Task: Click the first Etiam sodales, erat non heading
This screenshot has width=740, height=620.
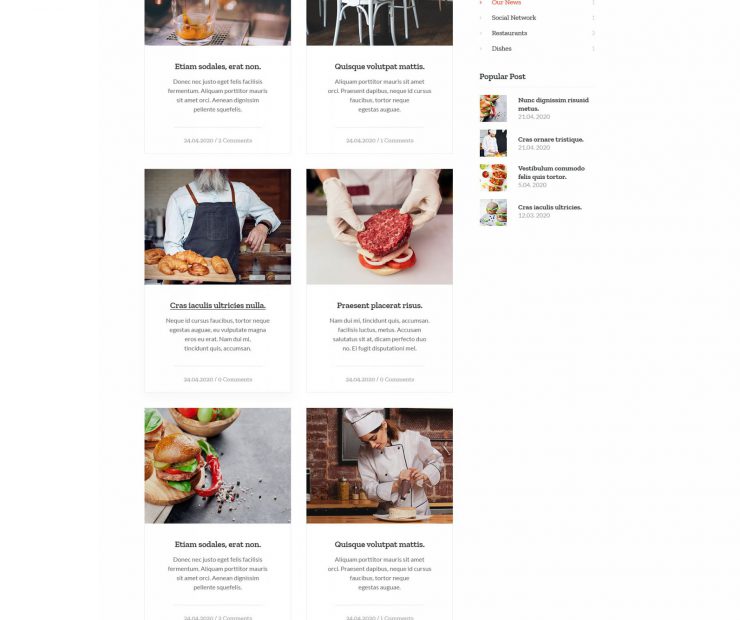Action: click(218, 67)
